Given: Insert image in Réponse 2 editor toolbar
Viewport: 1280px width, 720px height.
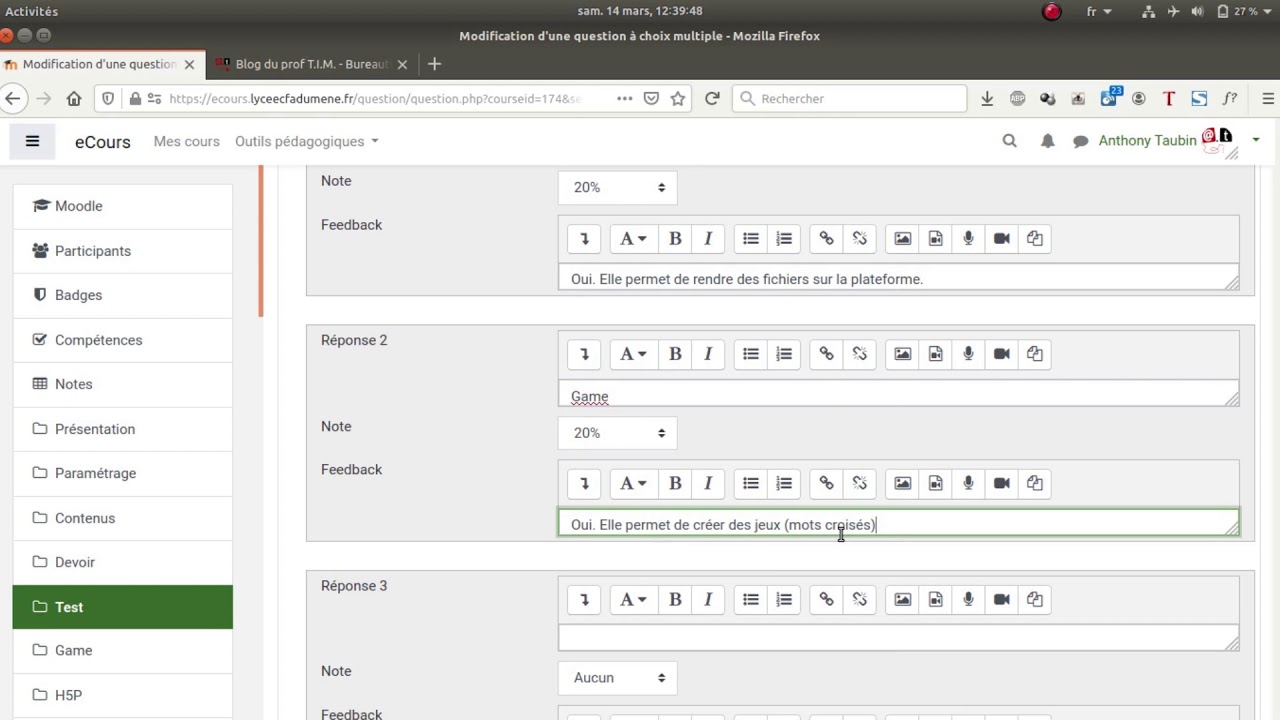Looking at the screenshot, I should pyautogui.click(x=902, y=354).
